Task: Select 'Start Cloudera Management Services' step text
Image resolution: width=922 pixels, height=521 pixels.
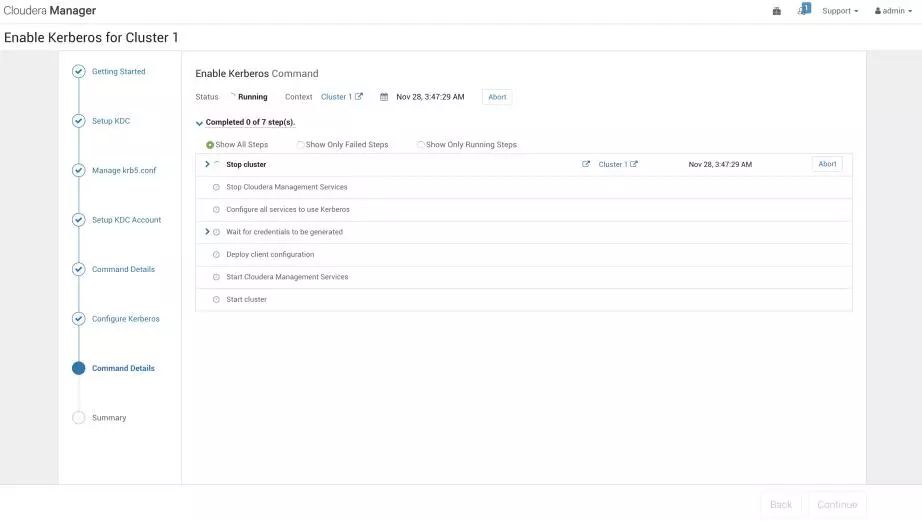Action: point(287,277)
